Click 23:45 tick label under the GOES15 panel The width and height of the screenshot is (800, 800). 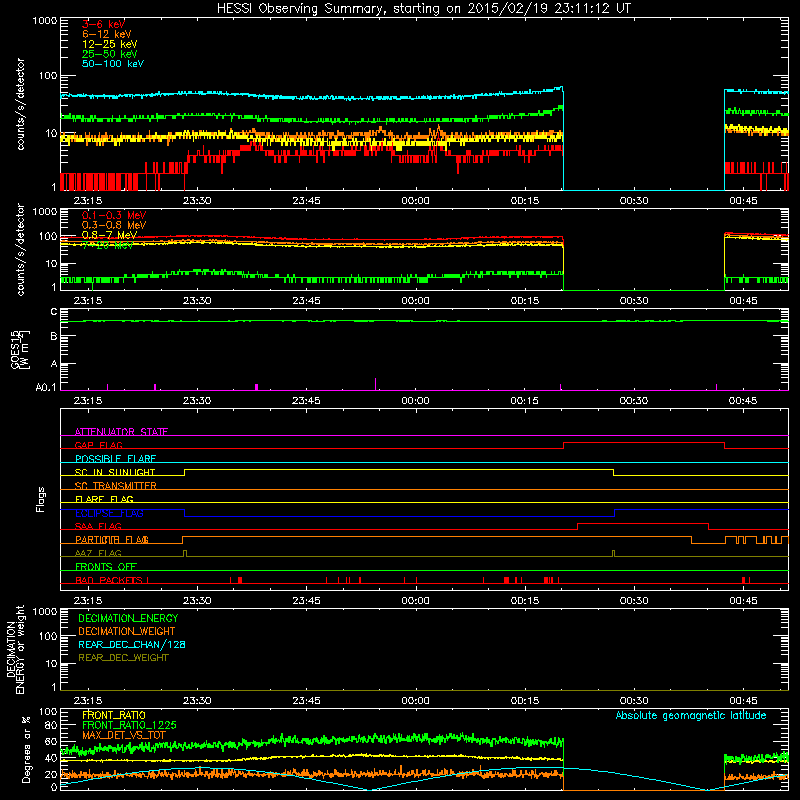(306, 401)
